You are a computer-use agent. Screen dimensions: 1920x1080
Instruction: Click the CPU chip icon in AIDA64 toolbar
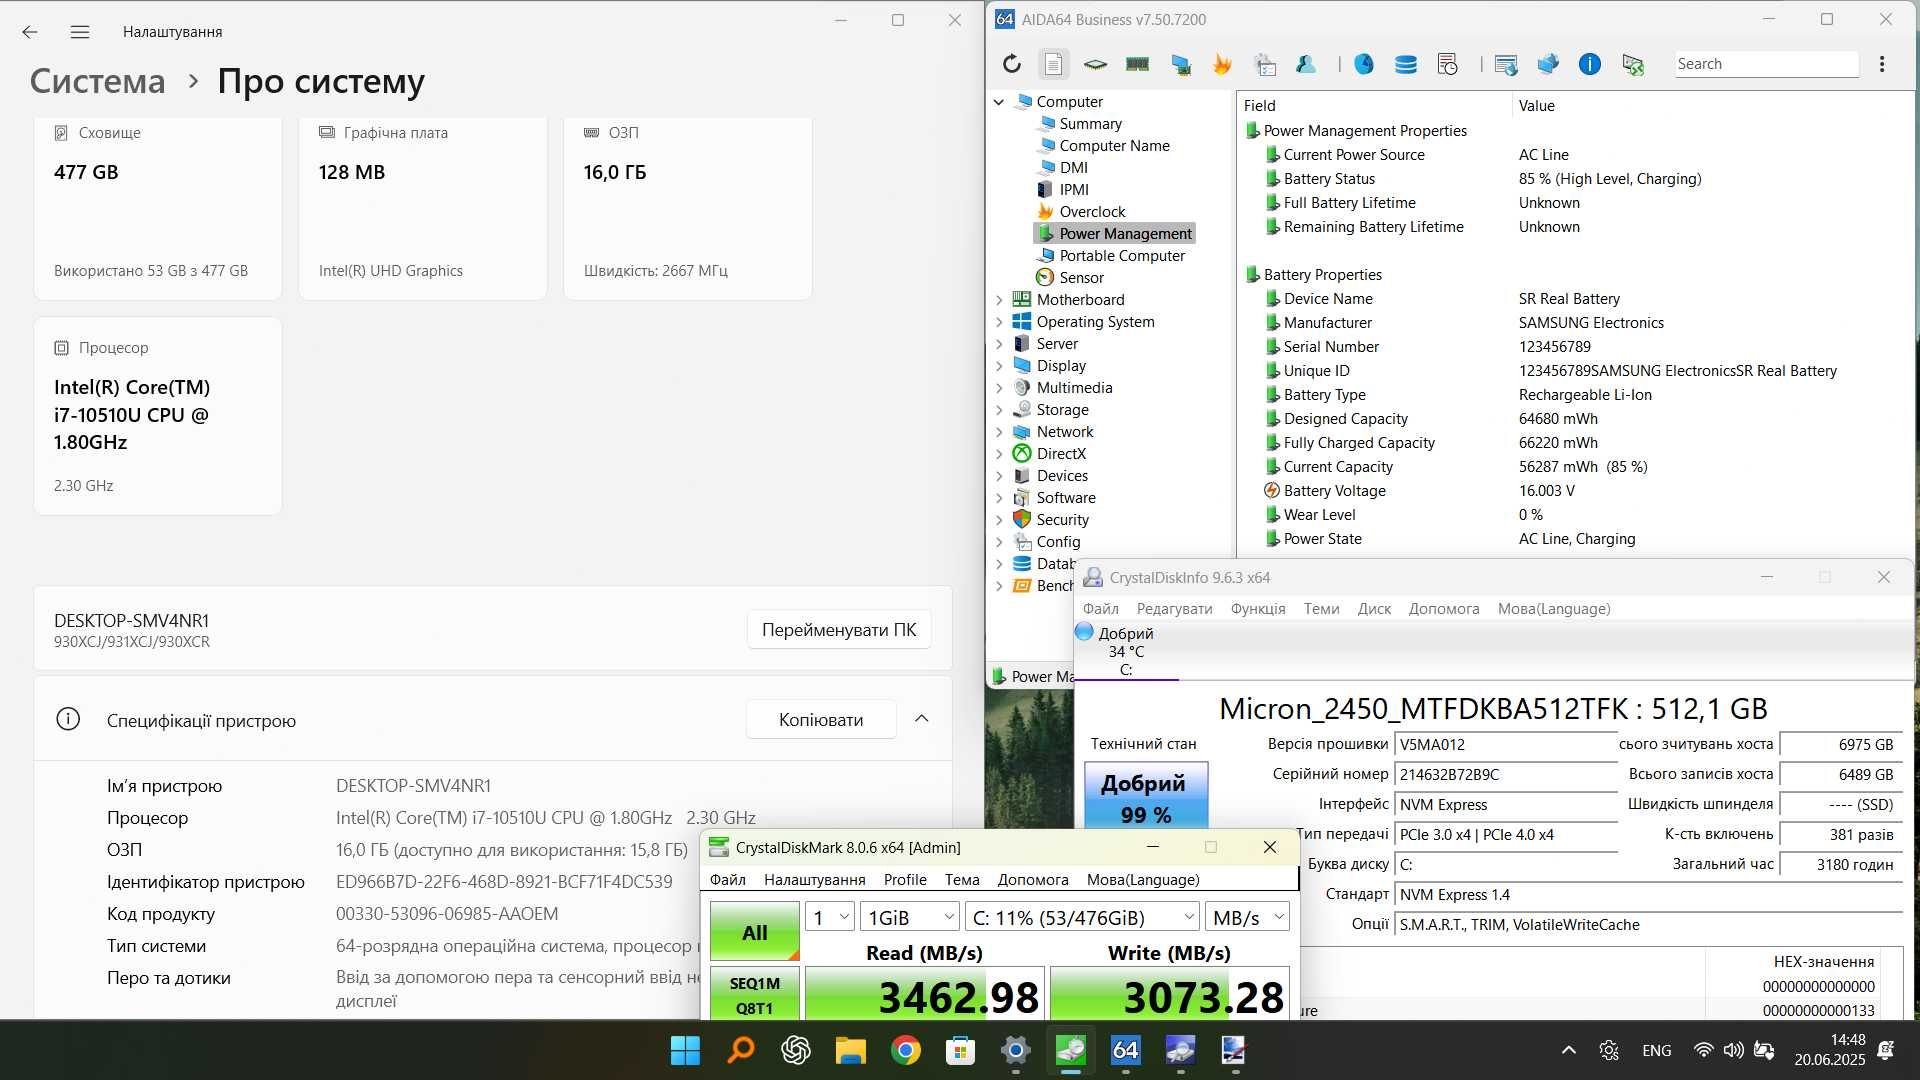(x=1095, y=64)
